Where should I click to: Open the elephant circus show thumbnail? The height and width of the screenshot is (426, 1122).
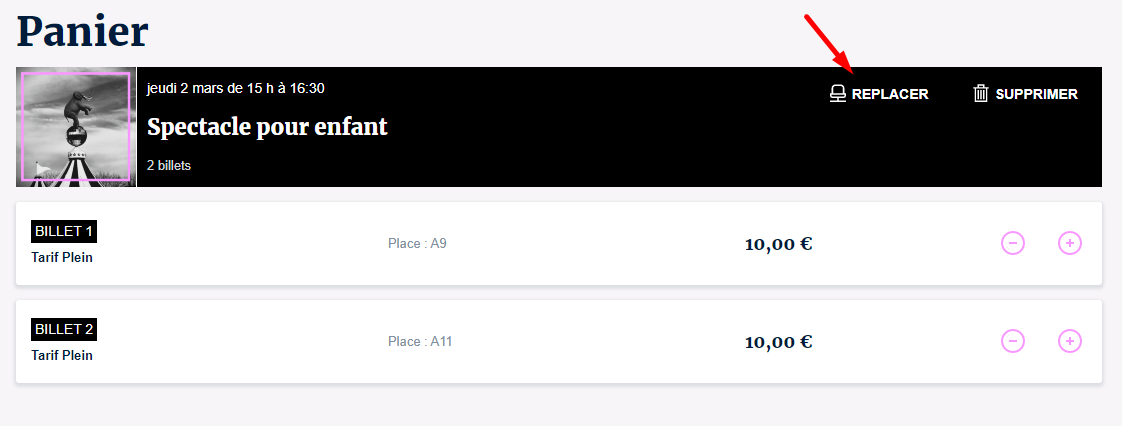76,127
